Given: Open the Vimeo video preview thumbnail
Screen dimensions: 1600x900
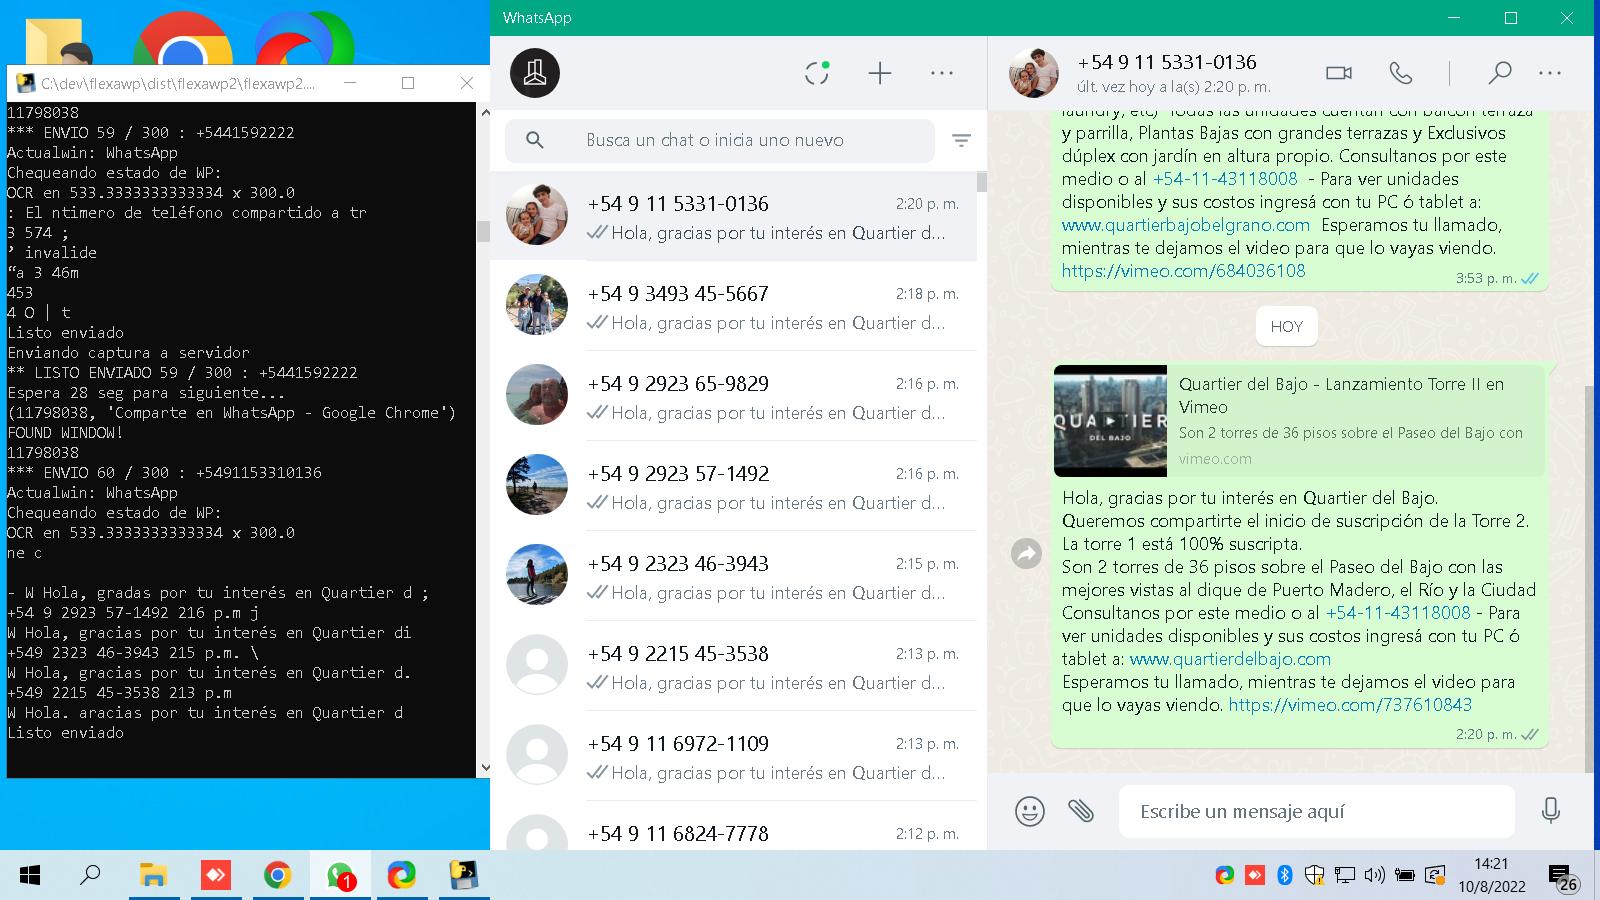Looking at the screenshot, I should tap(1110, 420).
